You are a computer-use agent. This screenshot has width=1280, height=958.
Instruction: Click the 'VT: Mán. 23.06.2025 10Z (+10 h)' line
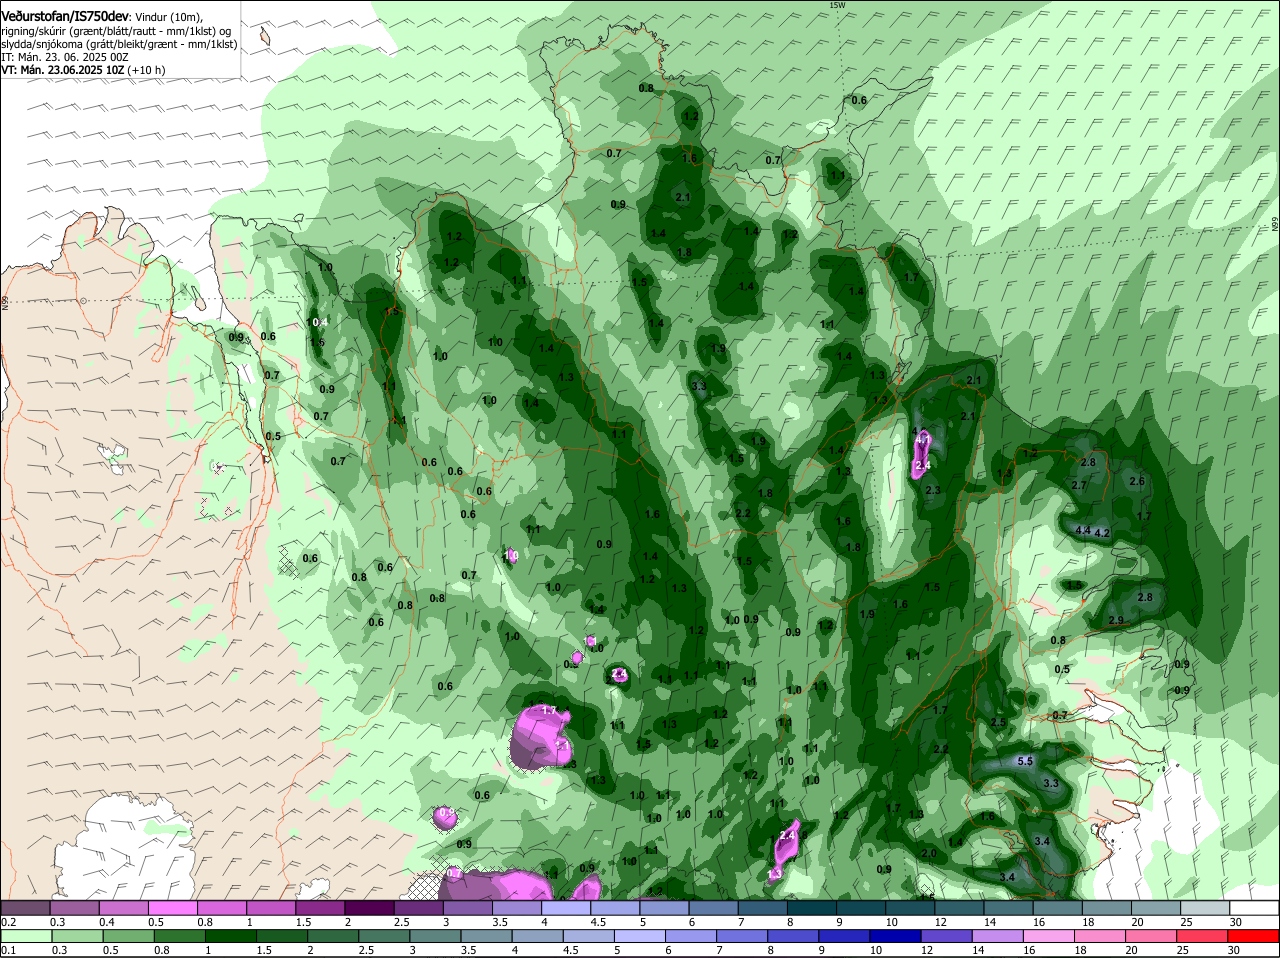[x=83, y=70]
